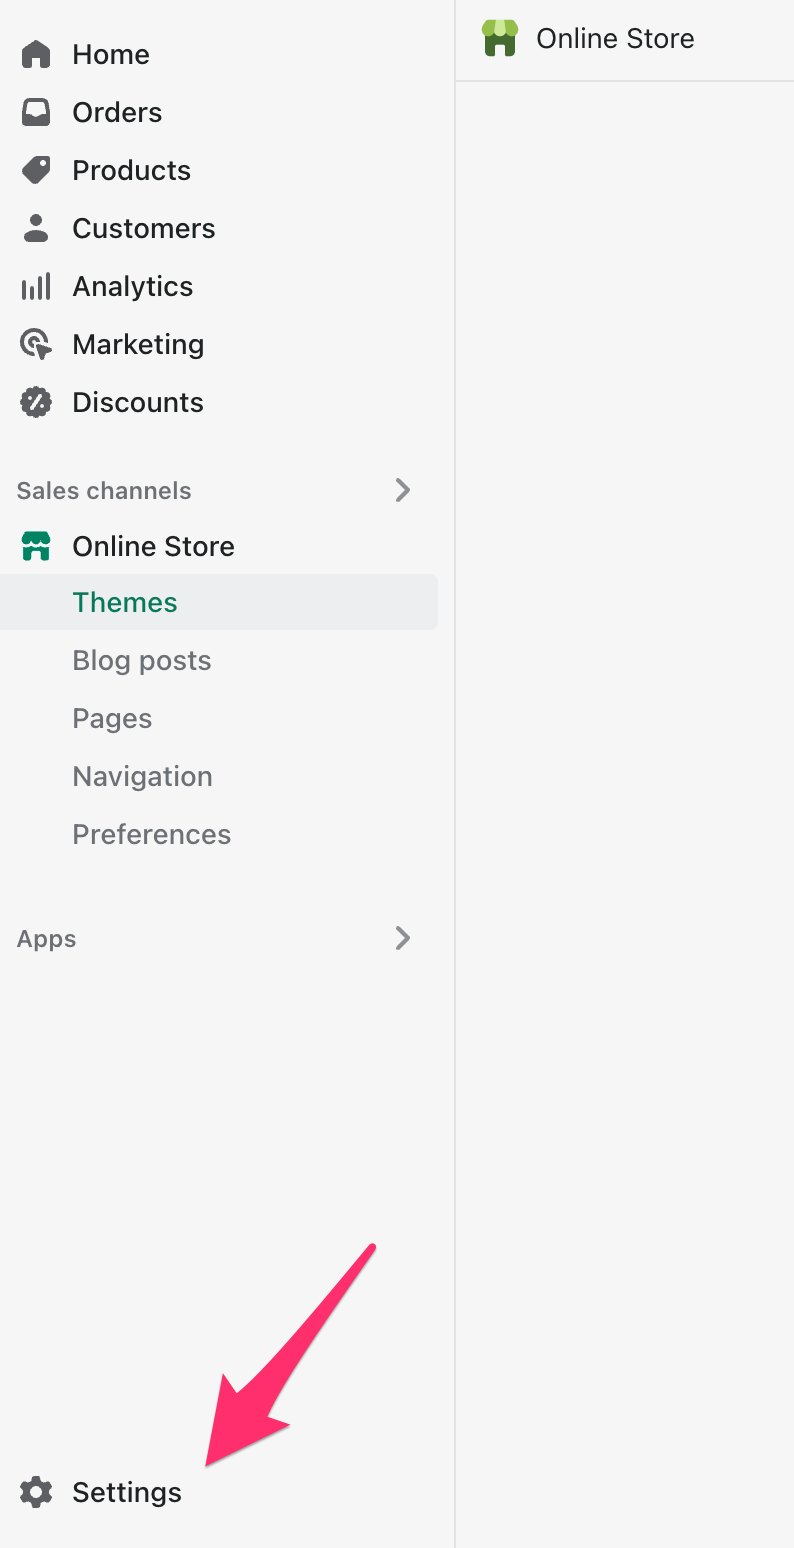Open Blog posts in Online Store

pos(142,660)
